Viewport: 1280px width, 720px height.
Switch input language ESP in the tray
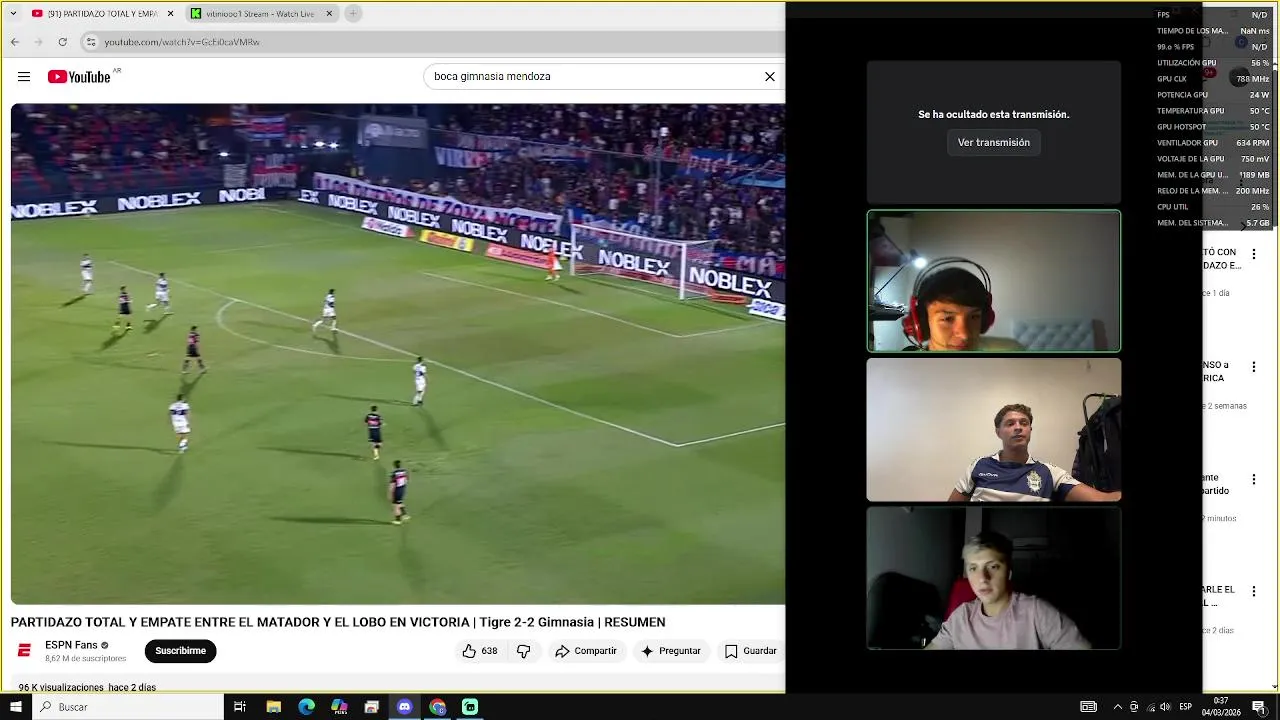(1186, 707)
